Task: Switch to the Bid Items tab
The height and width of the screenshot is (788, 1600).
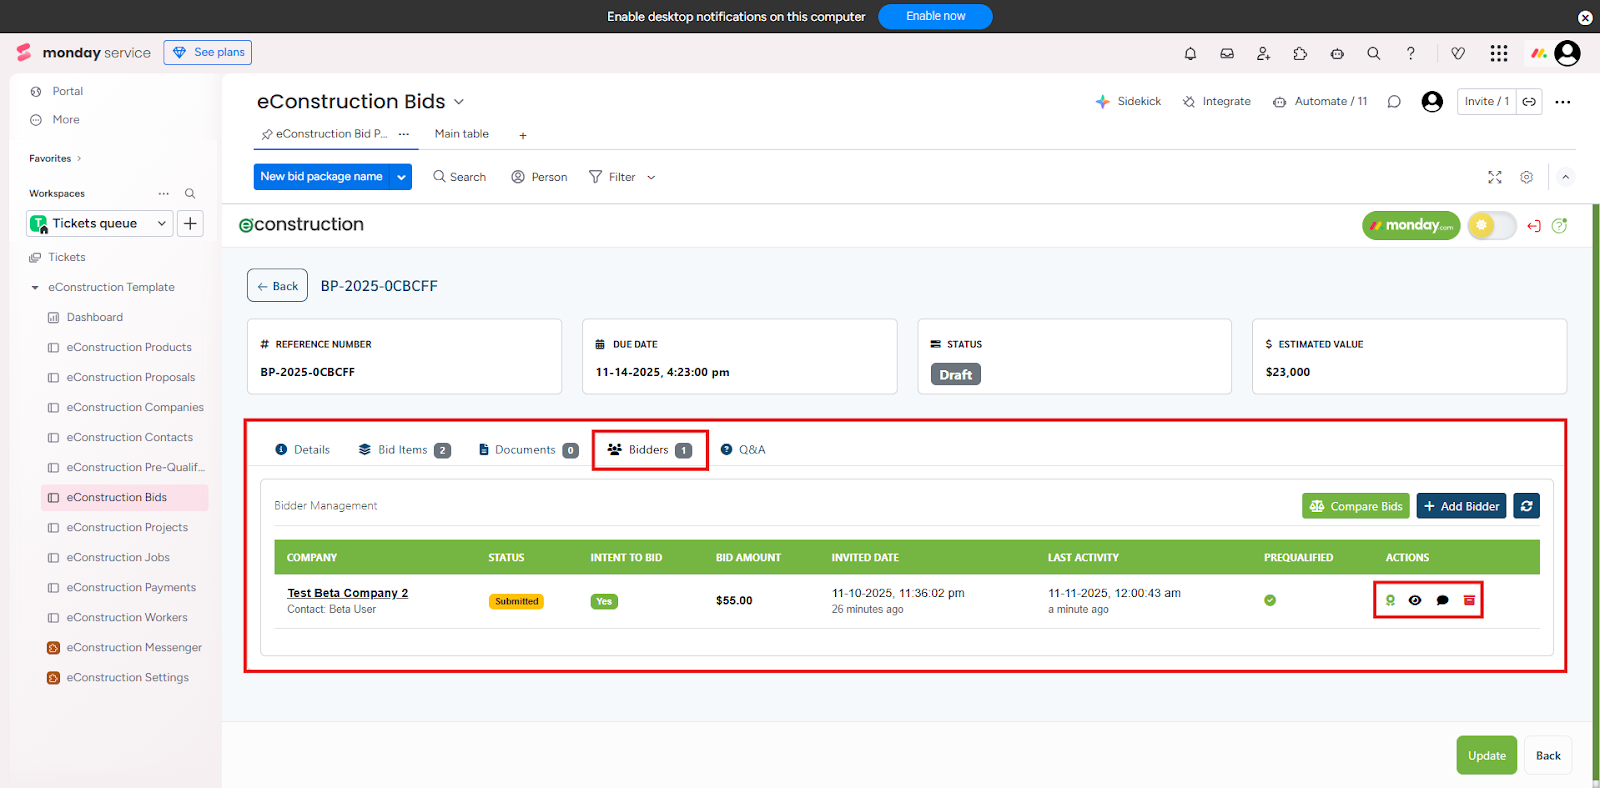Action: [404, 450]
